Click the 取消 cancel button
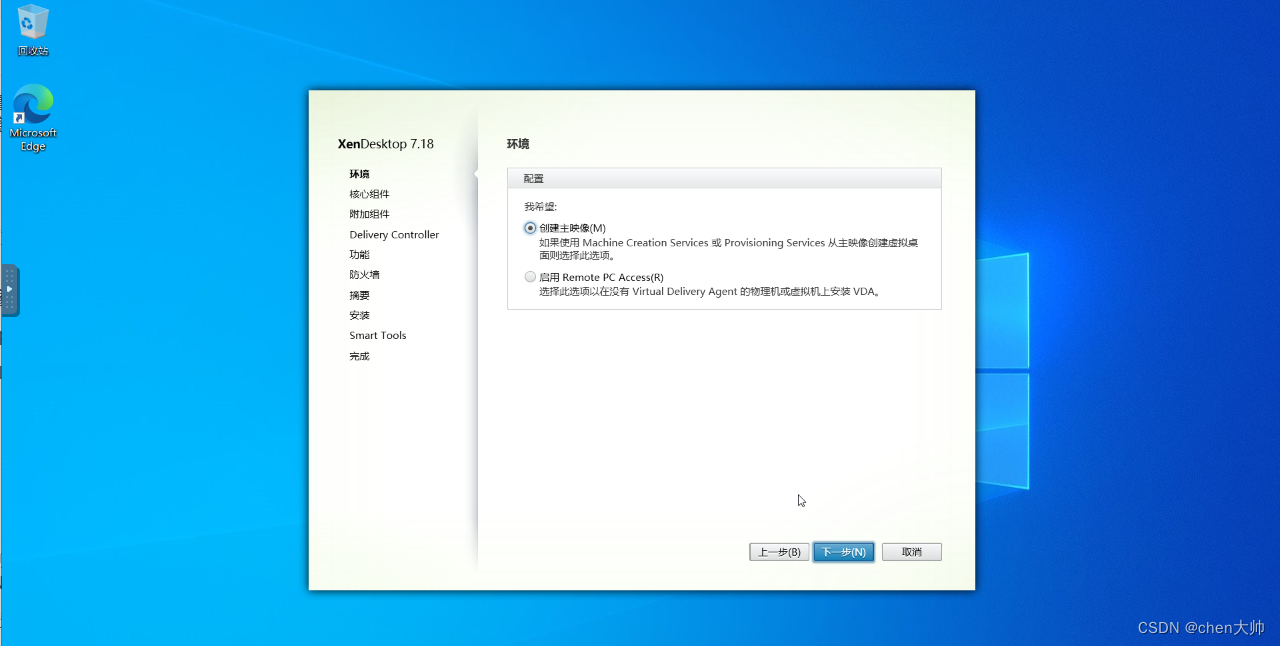 pos(911,552)
